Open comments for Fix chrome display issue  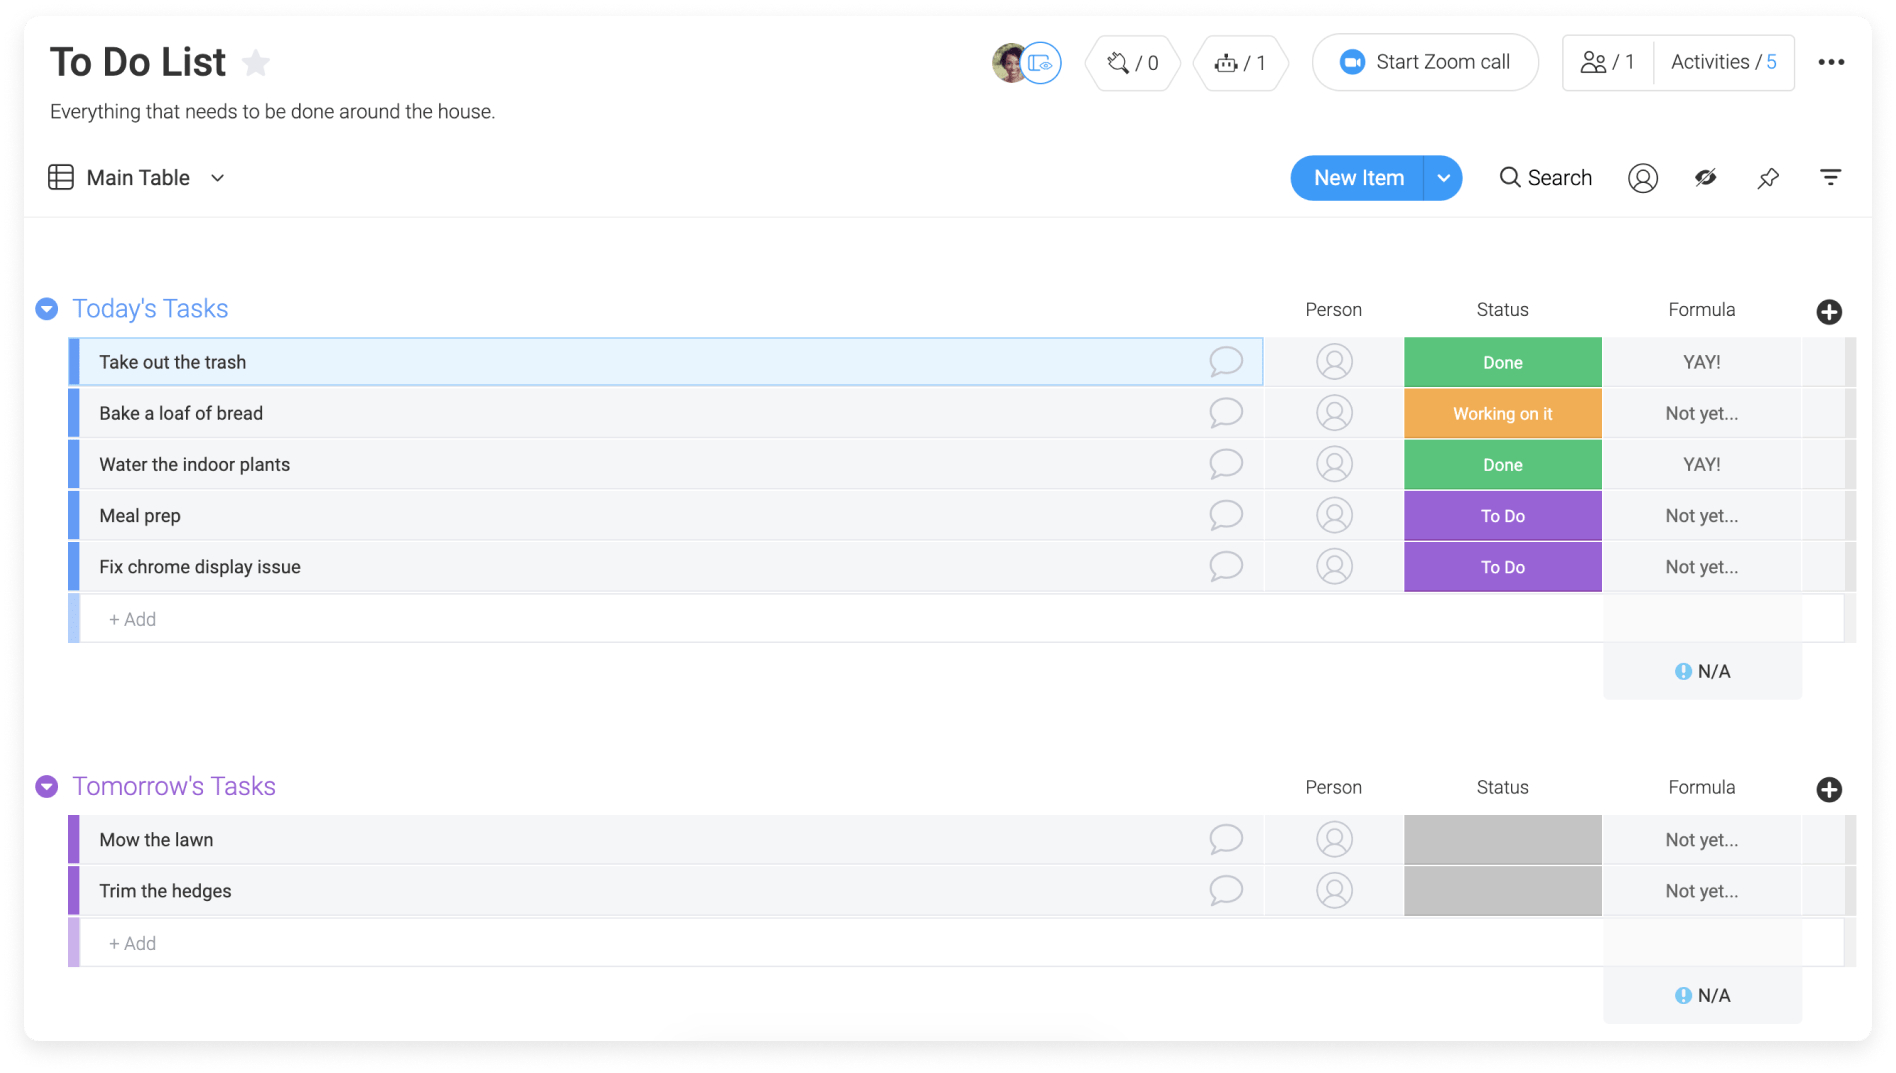coord(1226,566)
